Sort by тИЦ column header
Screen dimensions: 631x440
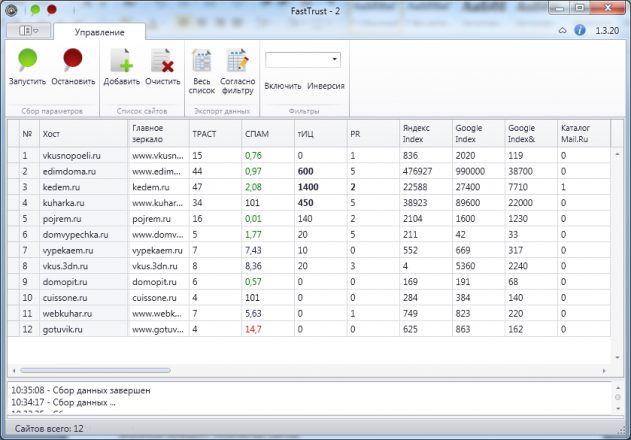pyautogui.click(x=320, y=134)
